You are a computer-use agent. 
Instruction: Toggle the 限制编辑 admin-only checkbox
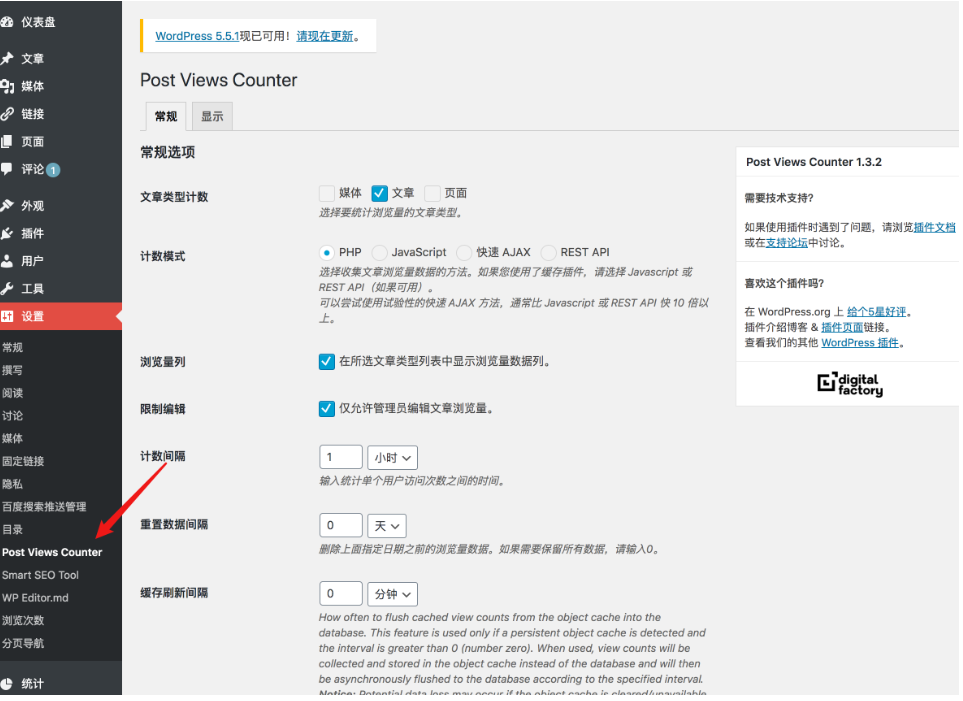pyautogui.click(x=327, y=409)
